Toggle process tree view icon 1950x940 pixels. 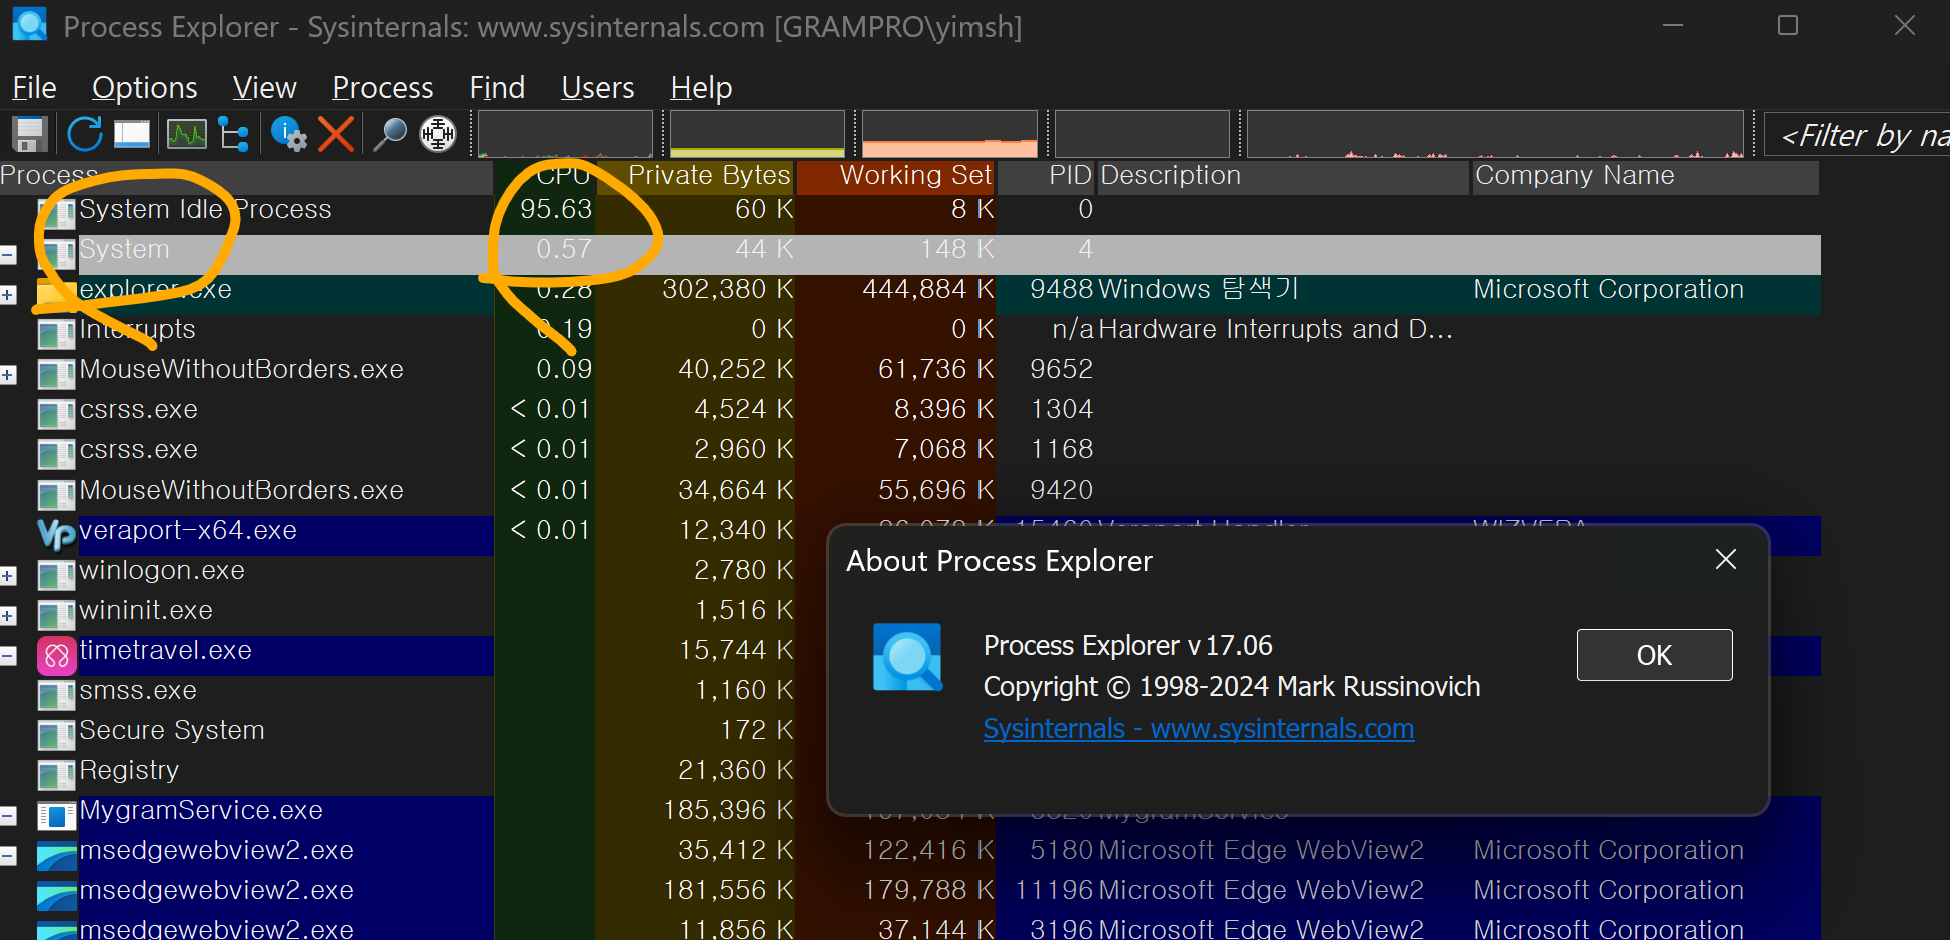tap(234, 134)
